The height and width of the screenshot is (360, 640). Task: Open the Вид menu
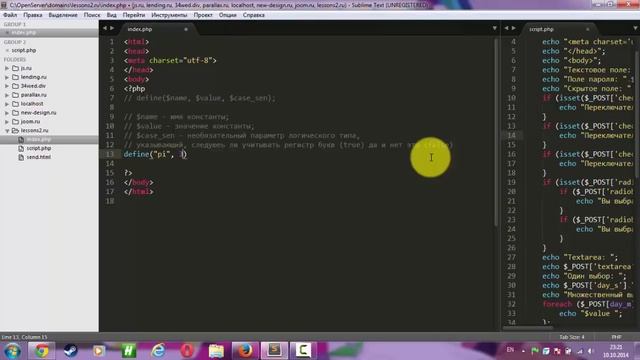[x=111, y=15]
